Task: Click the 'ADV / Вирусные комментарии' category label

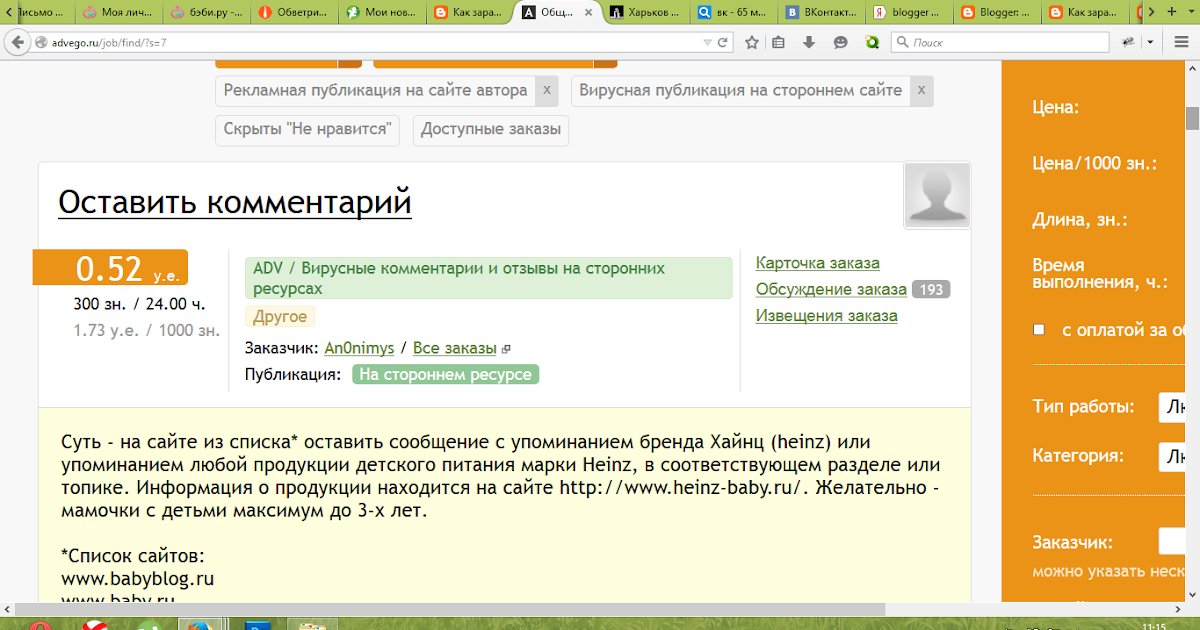Action: tap(488, 278)
